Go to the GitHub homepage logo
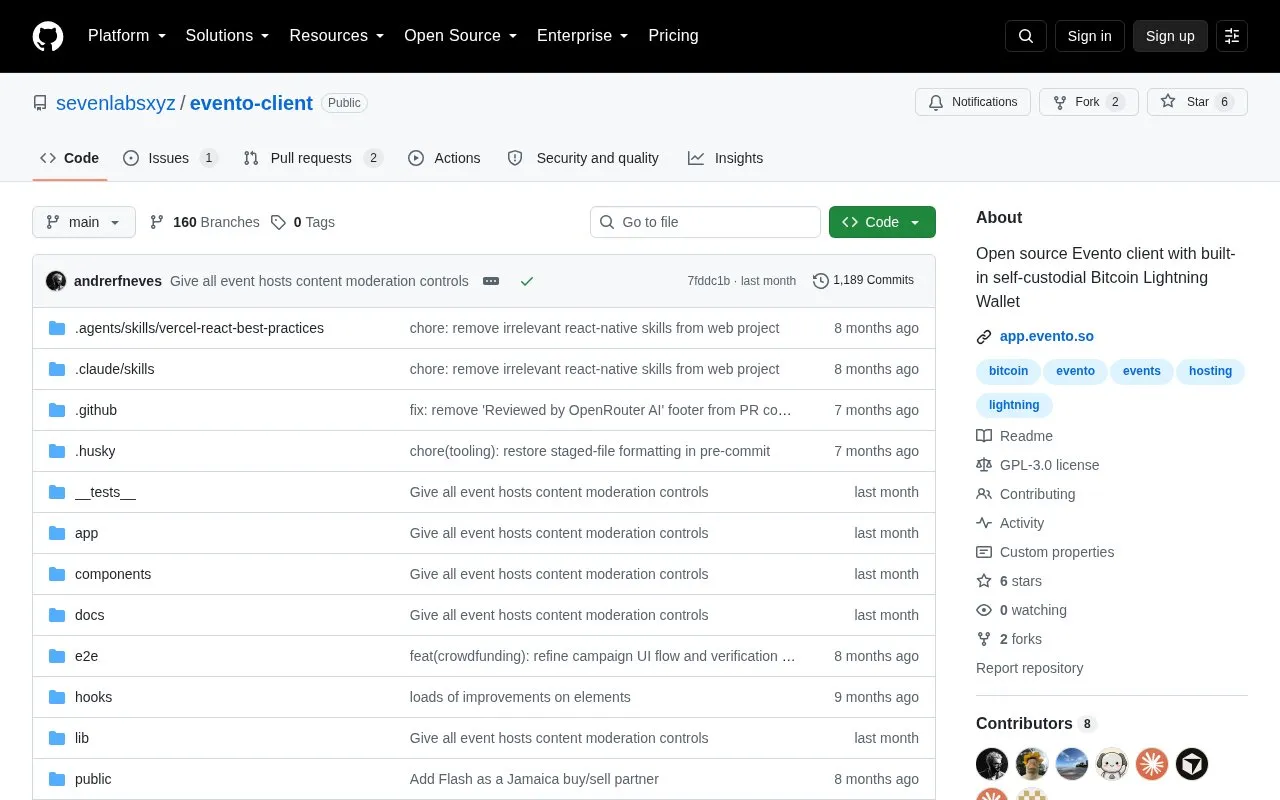The image size is (1280, 800). pyautogui.click(x=48, y=36)
